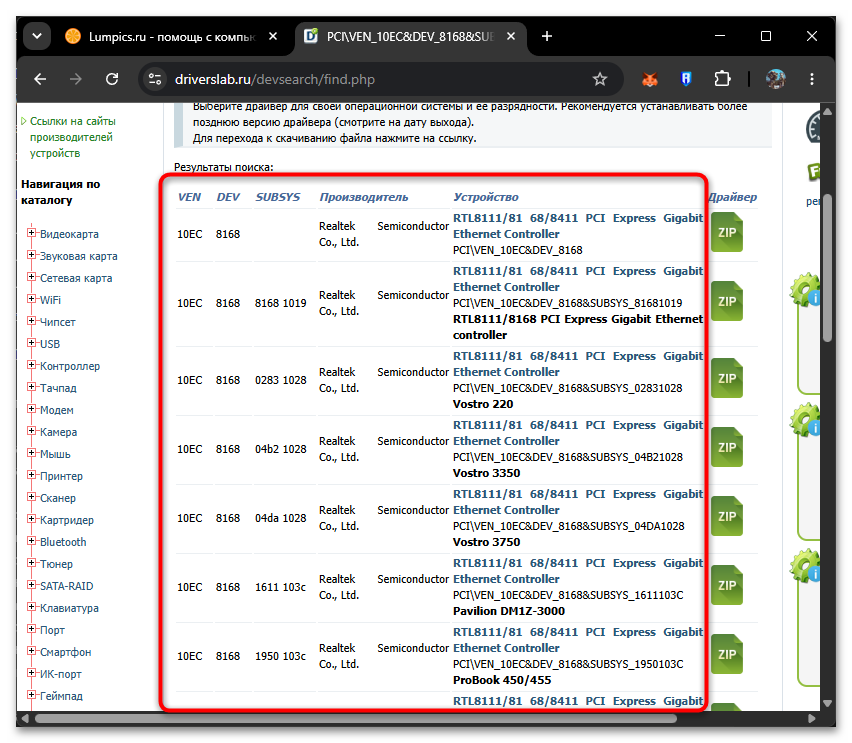Go forward in browser history
This screenshot has height=743, width=852.
click(x=76, y=79)
